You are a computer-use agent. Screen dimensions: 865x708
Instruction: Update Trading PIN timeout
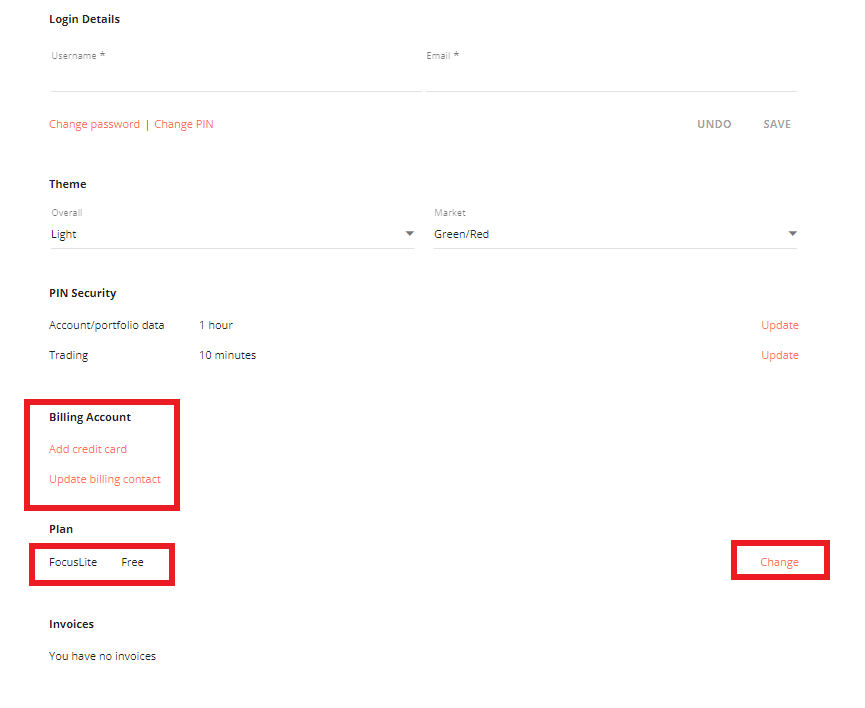779,355
